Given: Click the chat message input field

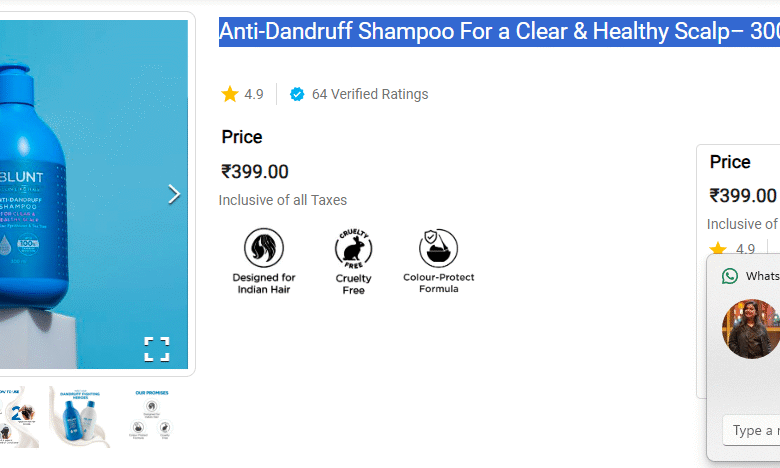Looking at the screenshot, I should [750, 430].
